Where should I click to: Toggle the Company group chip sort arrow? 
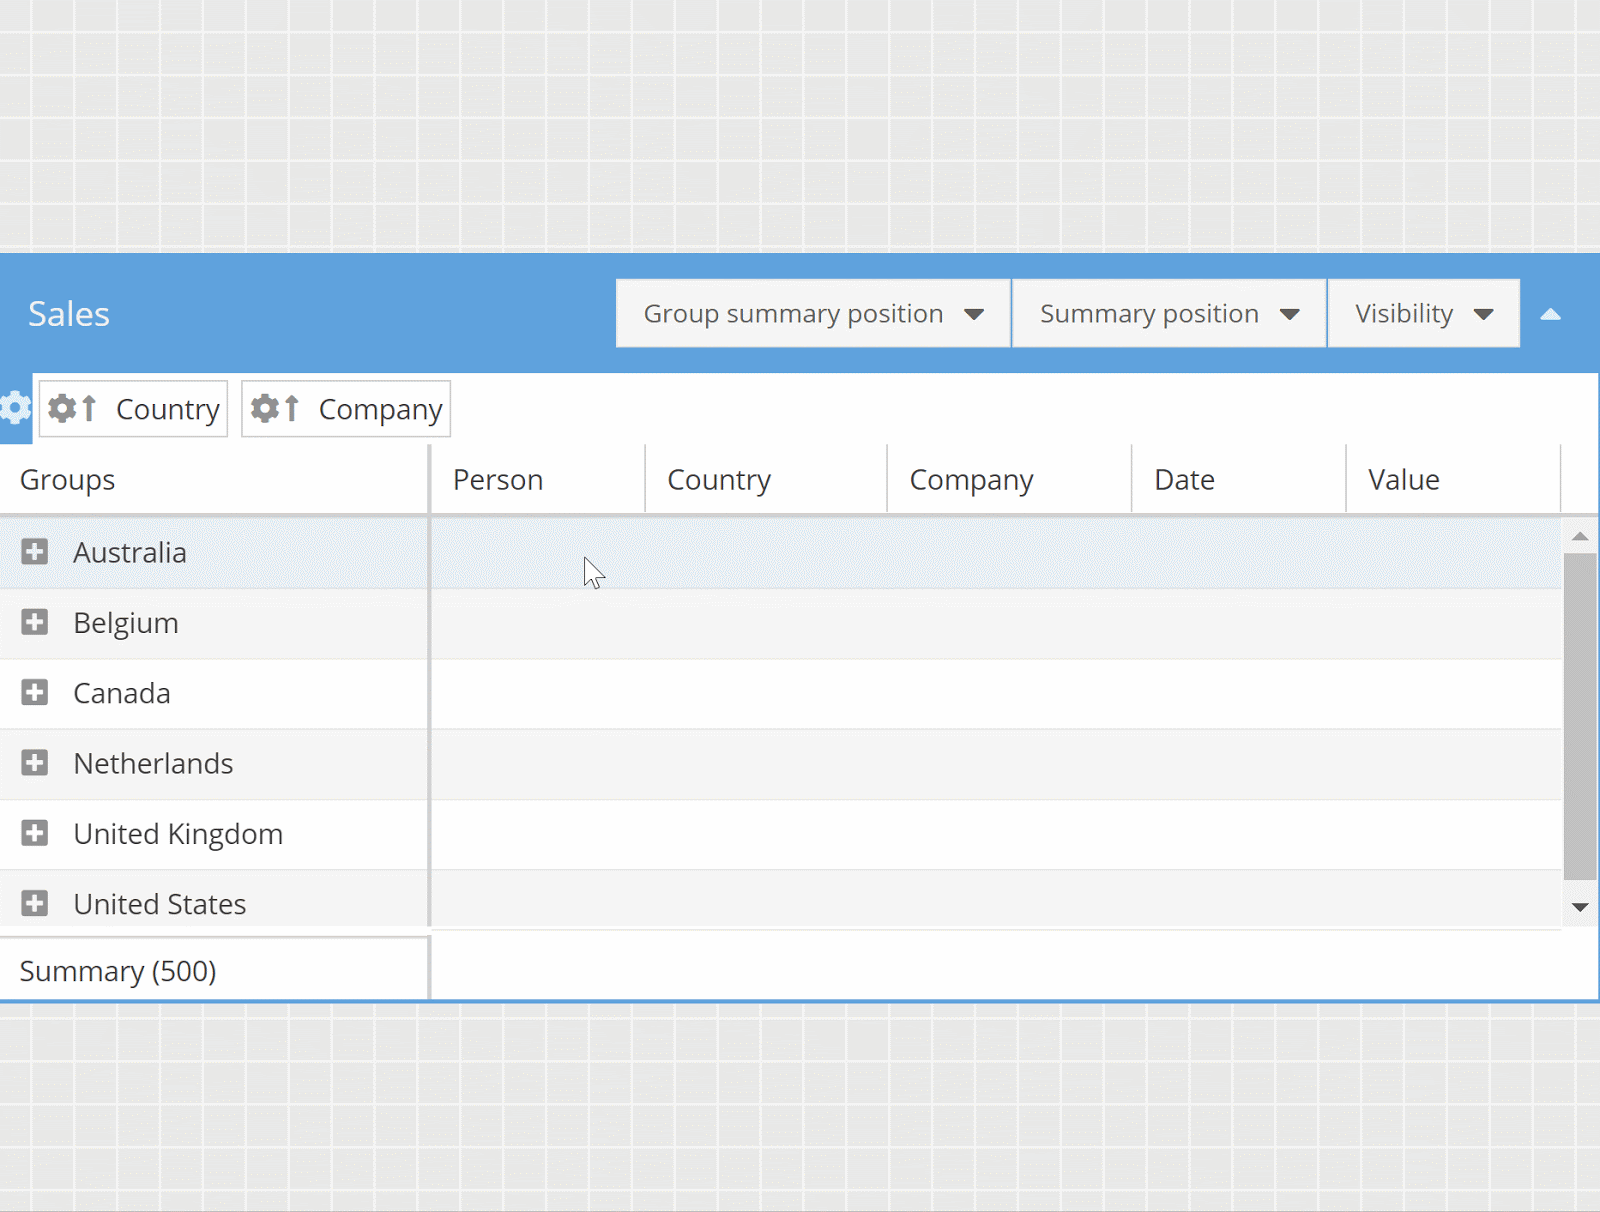point(292,408)
